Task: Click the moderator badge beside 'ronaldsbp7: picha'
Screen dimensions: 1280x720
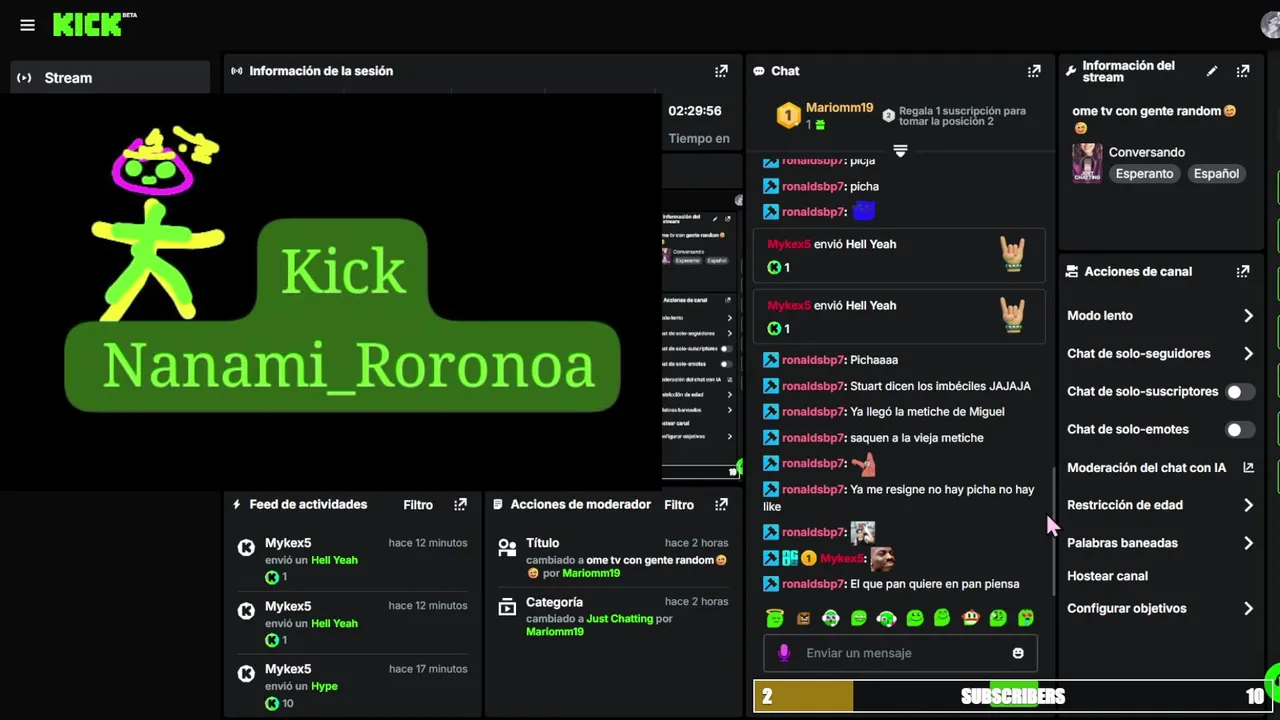Action: click(771, 186)
